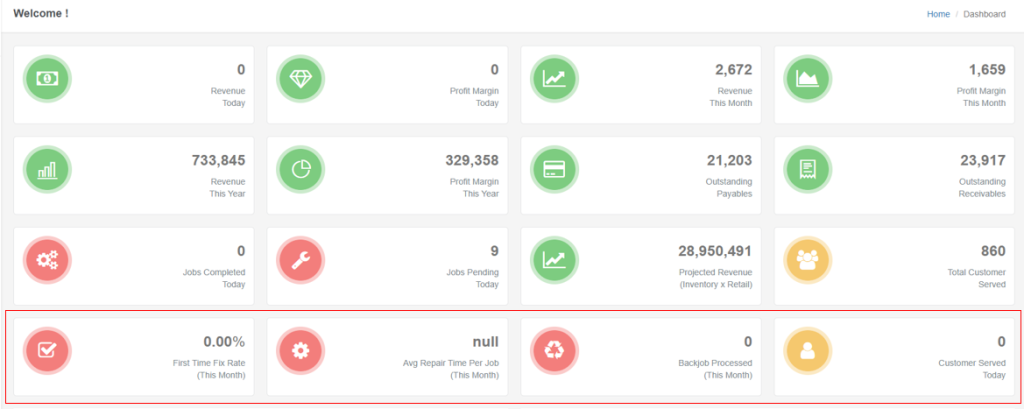1024x409 pixels.
Task: Go to Home breadcrumb link
Action: (x=938, y=14)
